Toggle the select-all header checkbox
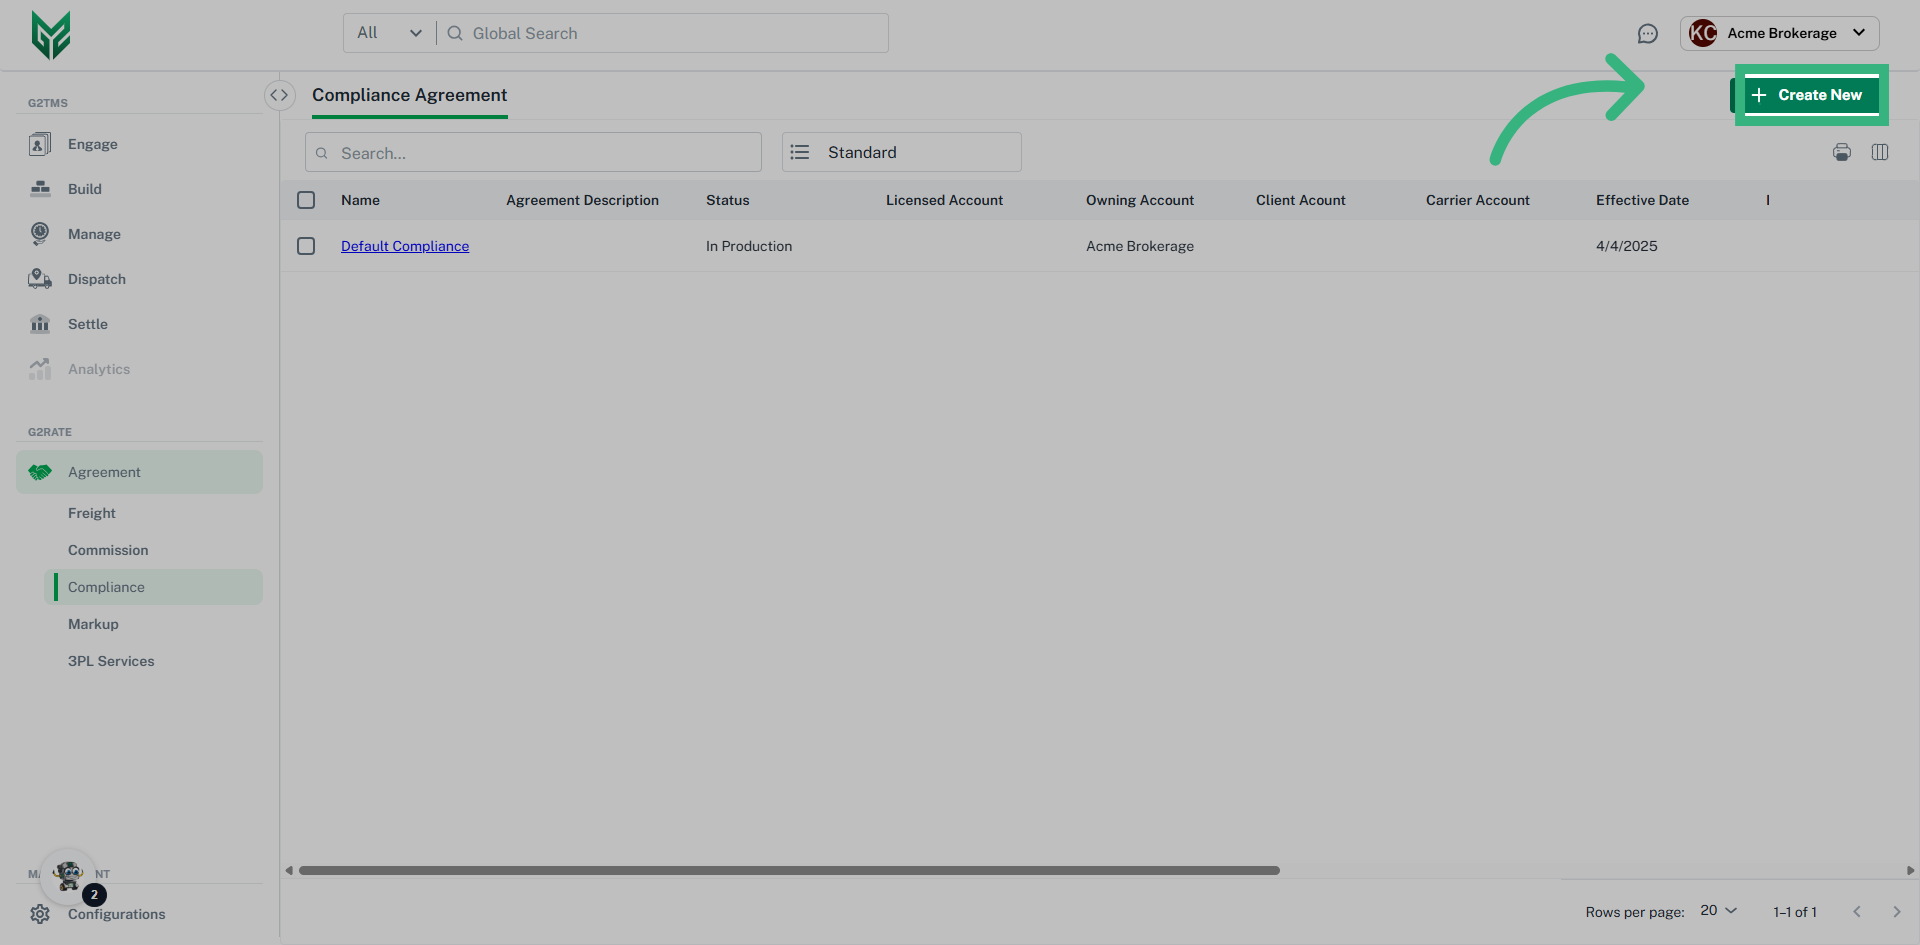The height and width of the screenshot is (945, 1920). coord(306,200)
